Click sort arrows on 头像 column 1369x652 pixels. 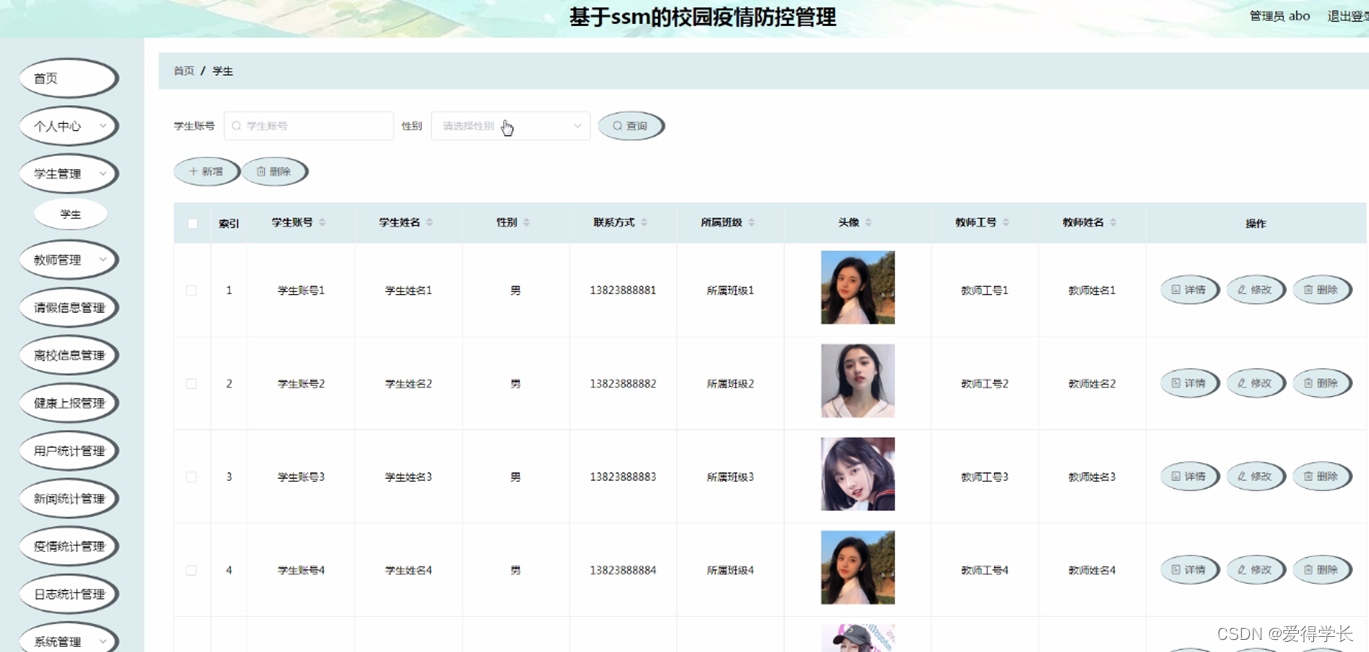point(868,223)
